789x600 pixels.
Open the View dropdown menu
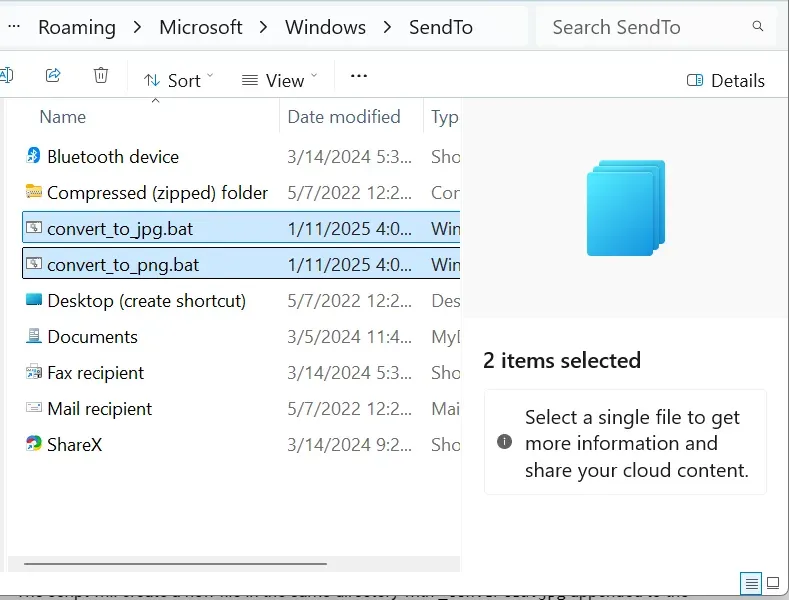279,81
